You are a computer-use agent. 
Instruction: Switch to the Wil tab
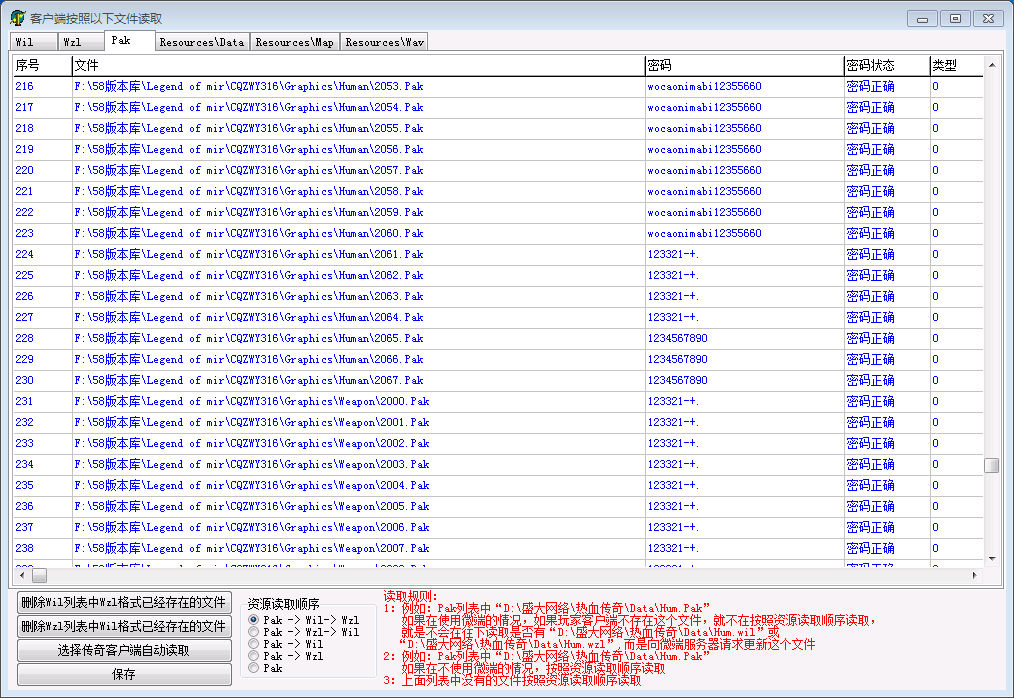coord(34,42)
